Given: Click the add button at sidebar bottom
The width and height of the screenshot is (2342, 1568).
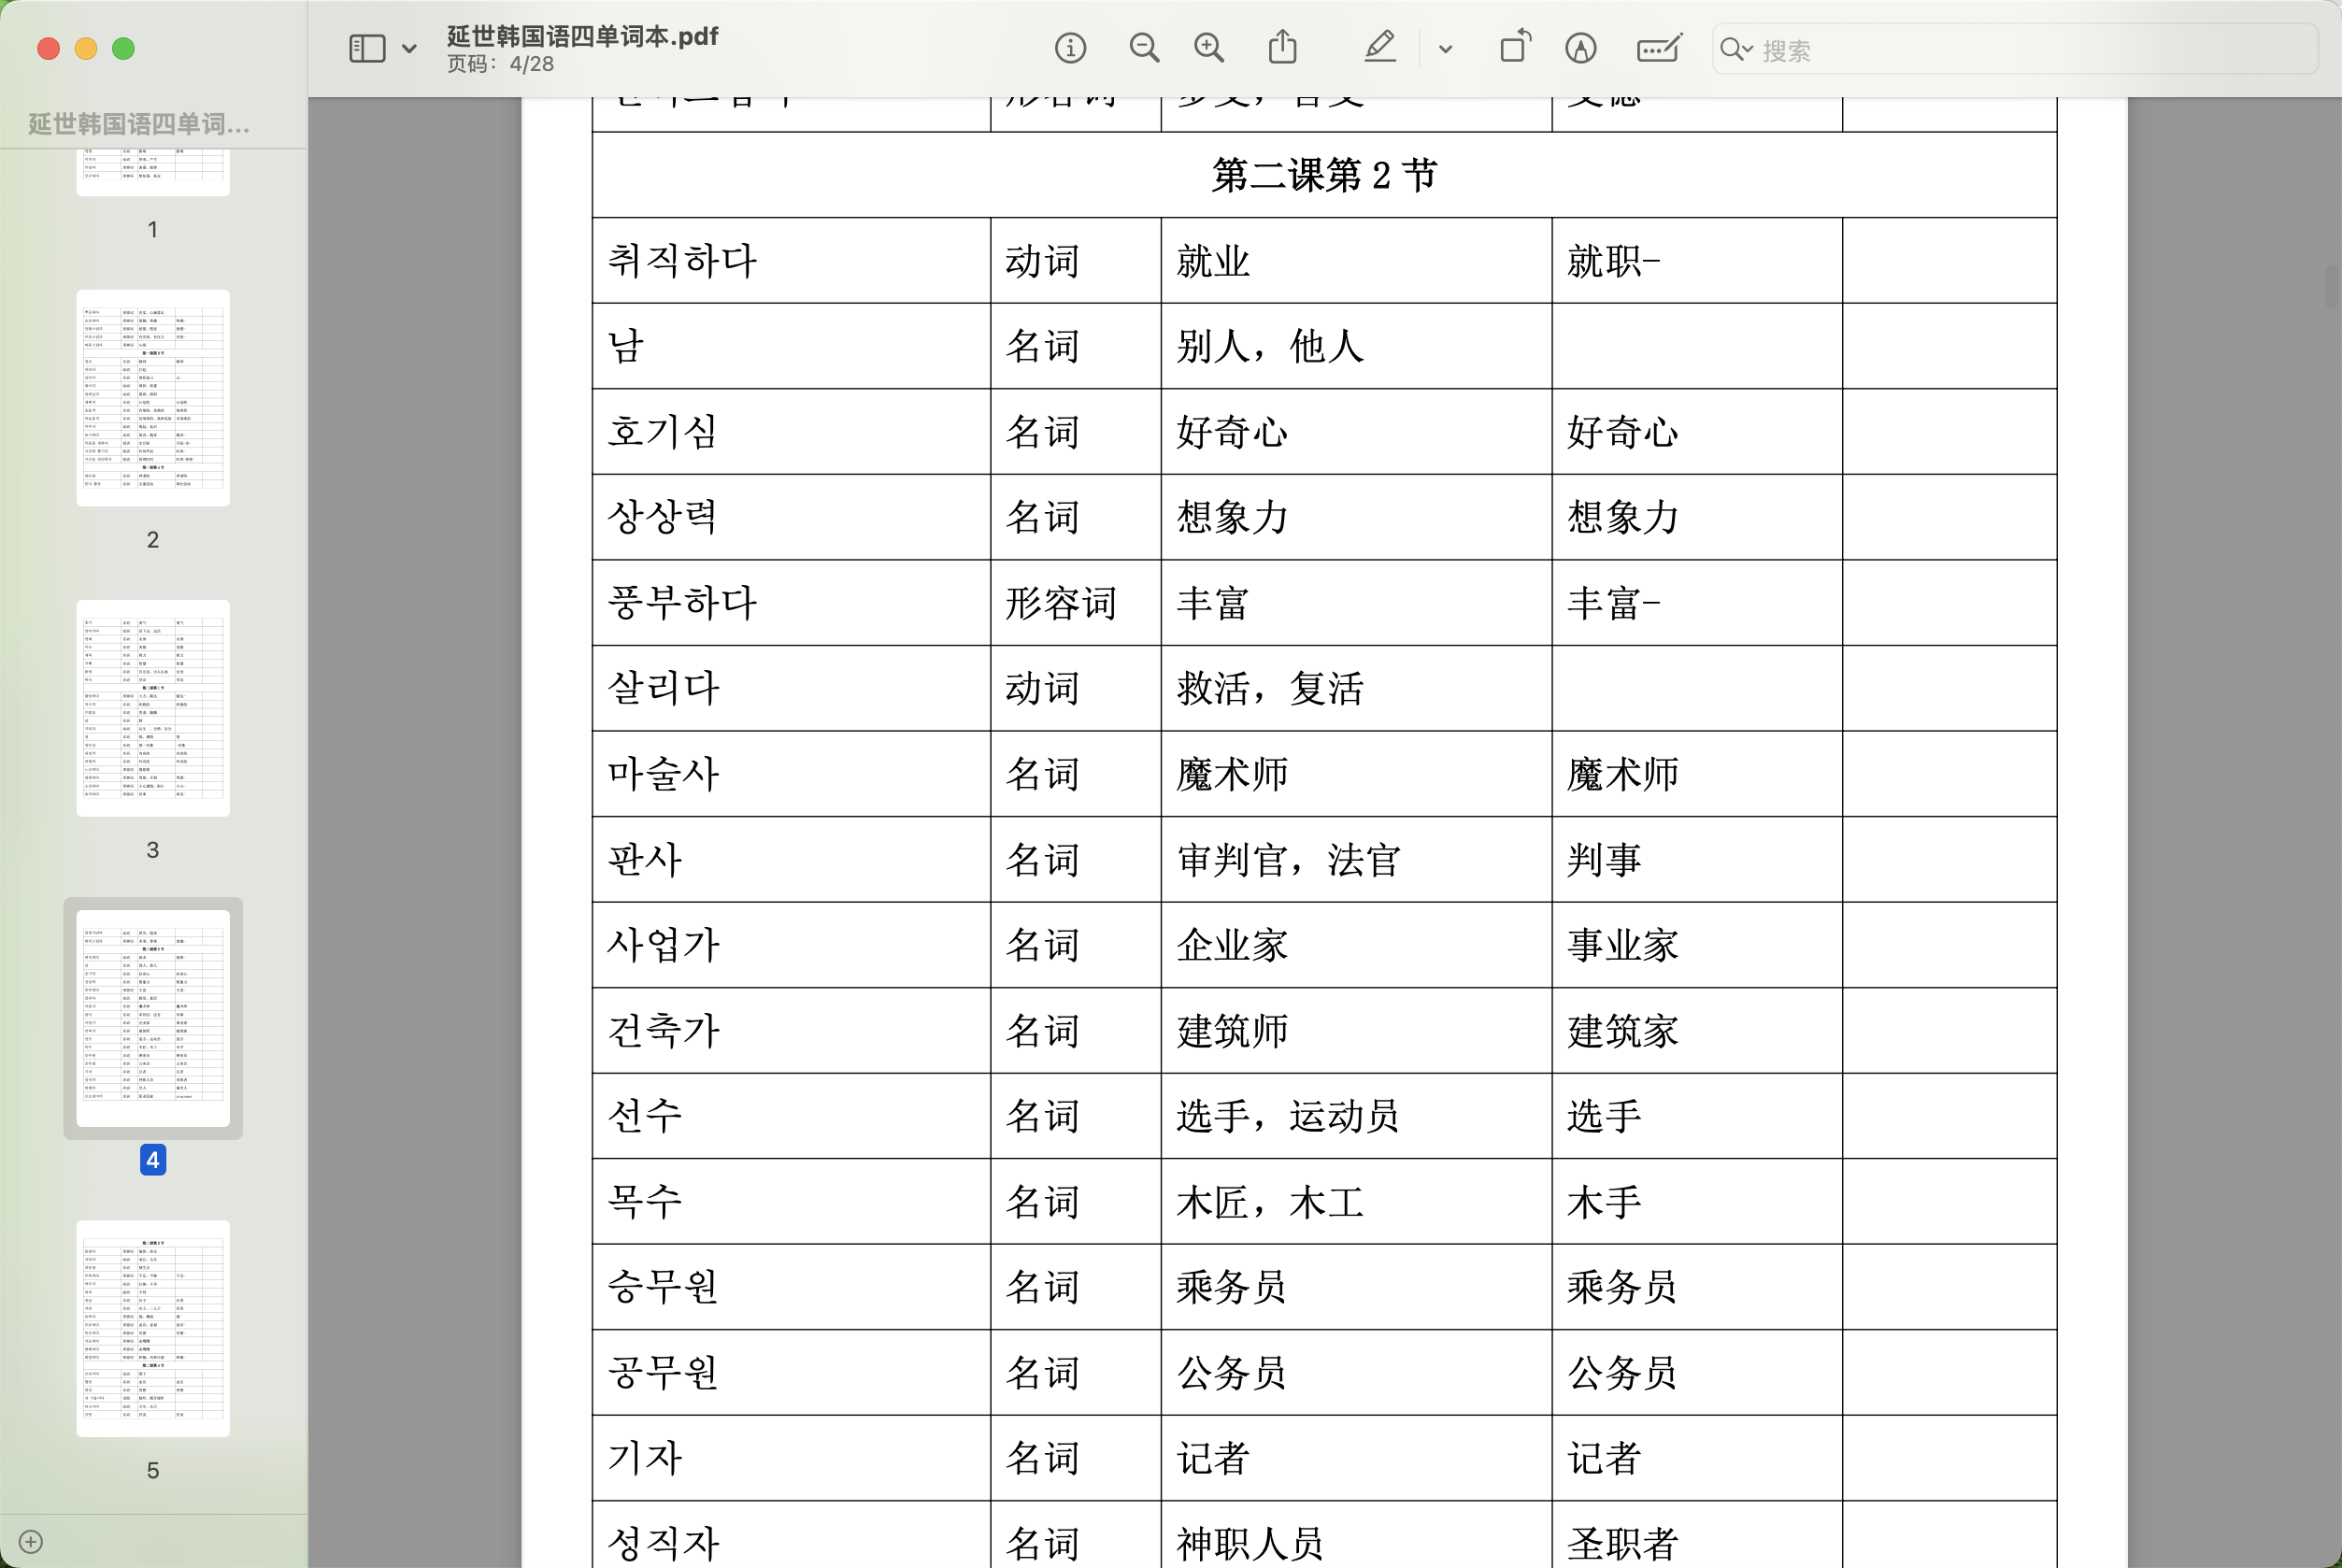Looking at the screenshot, I should pos(31,1541).
